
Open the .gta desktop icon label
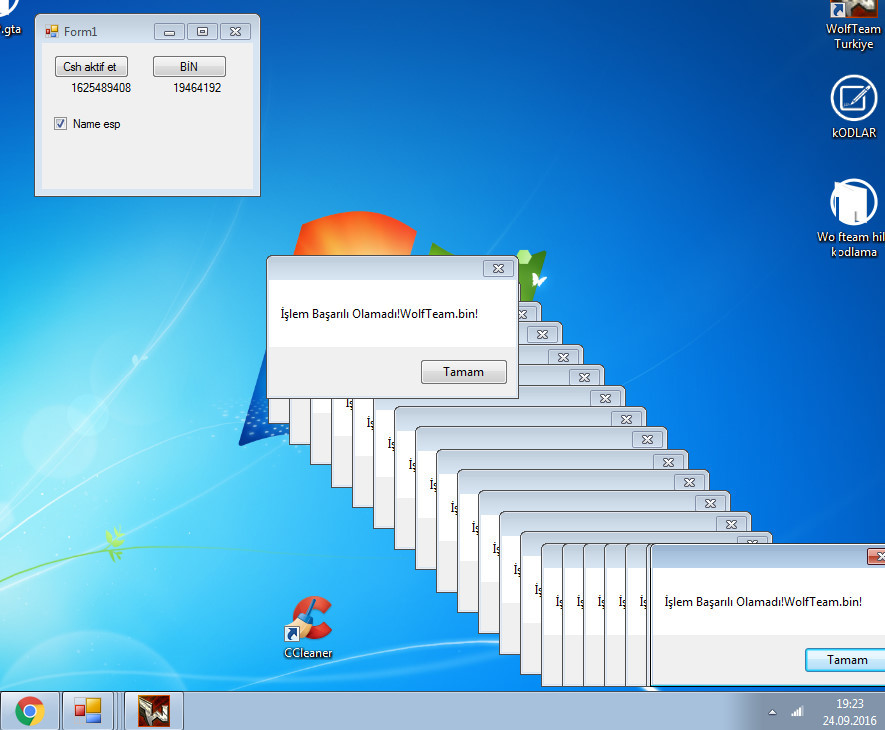click(x=10, y=29)
